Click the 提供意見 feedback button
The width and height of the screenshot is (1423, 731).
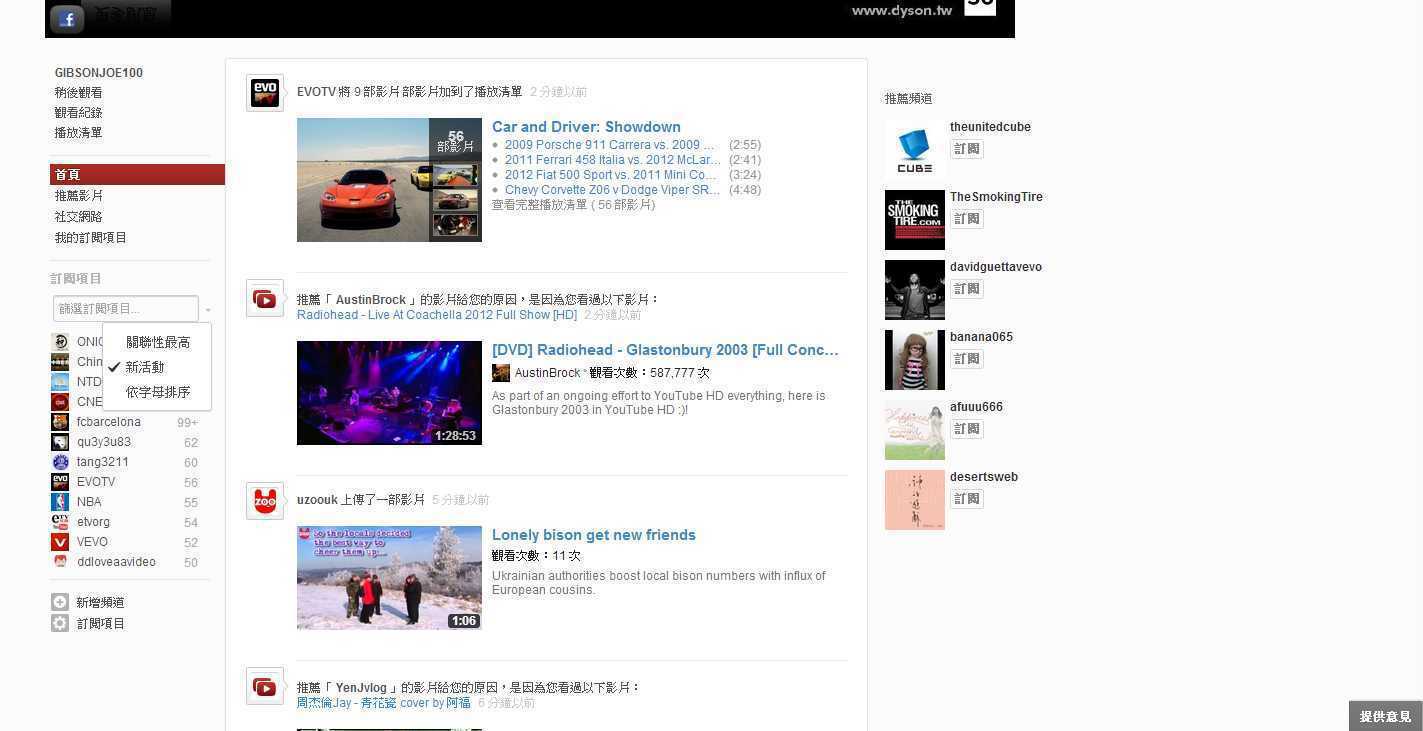point(1385,716)
